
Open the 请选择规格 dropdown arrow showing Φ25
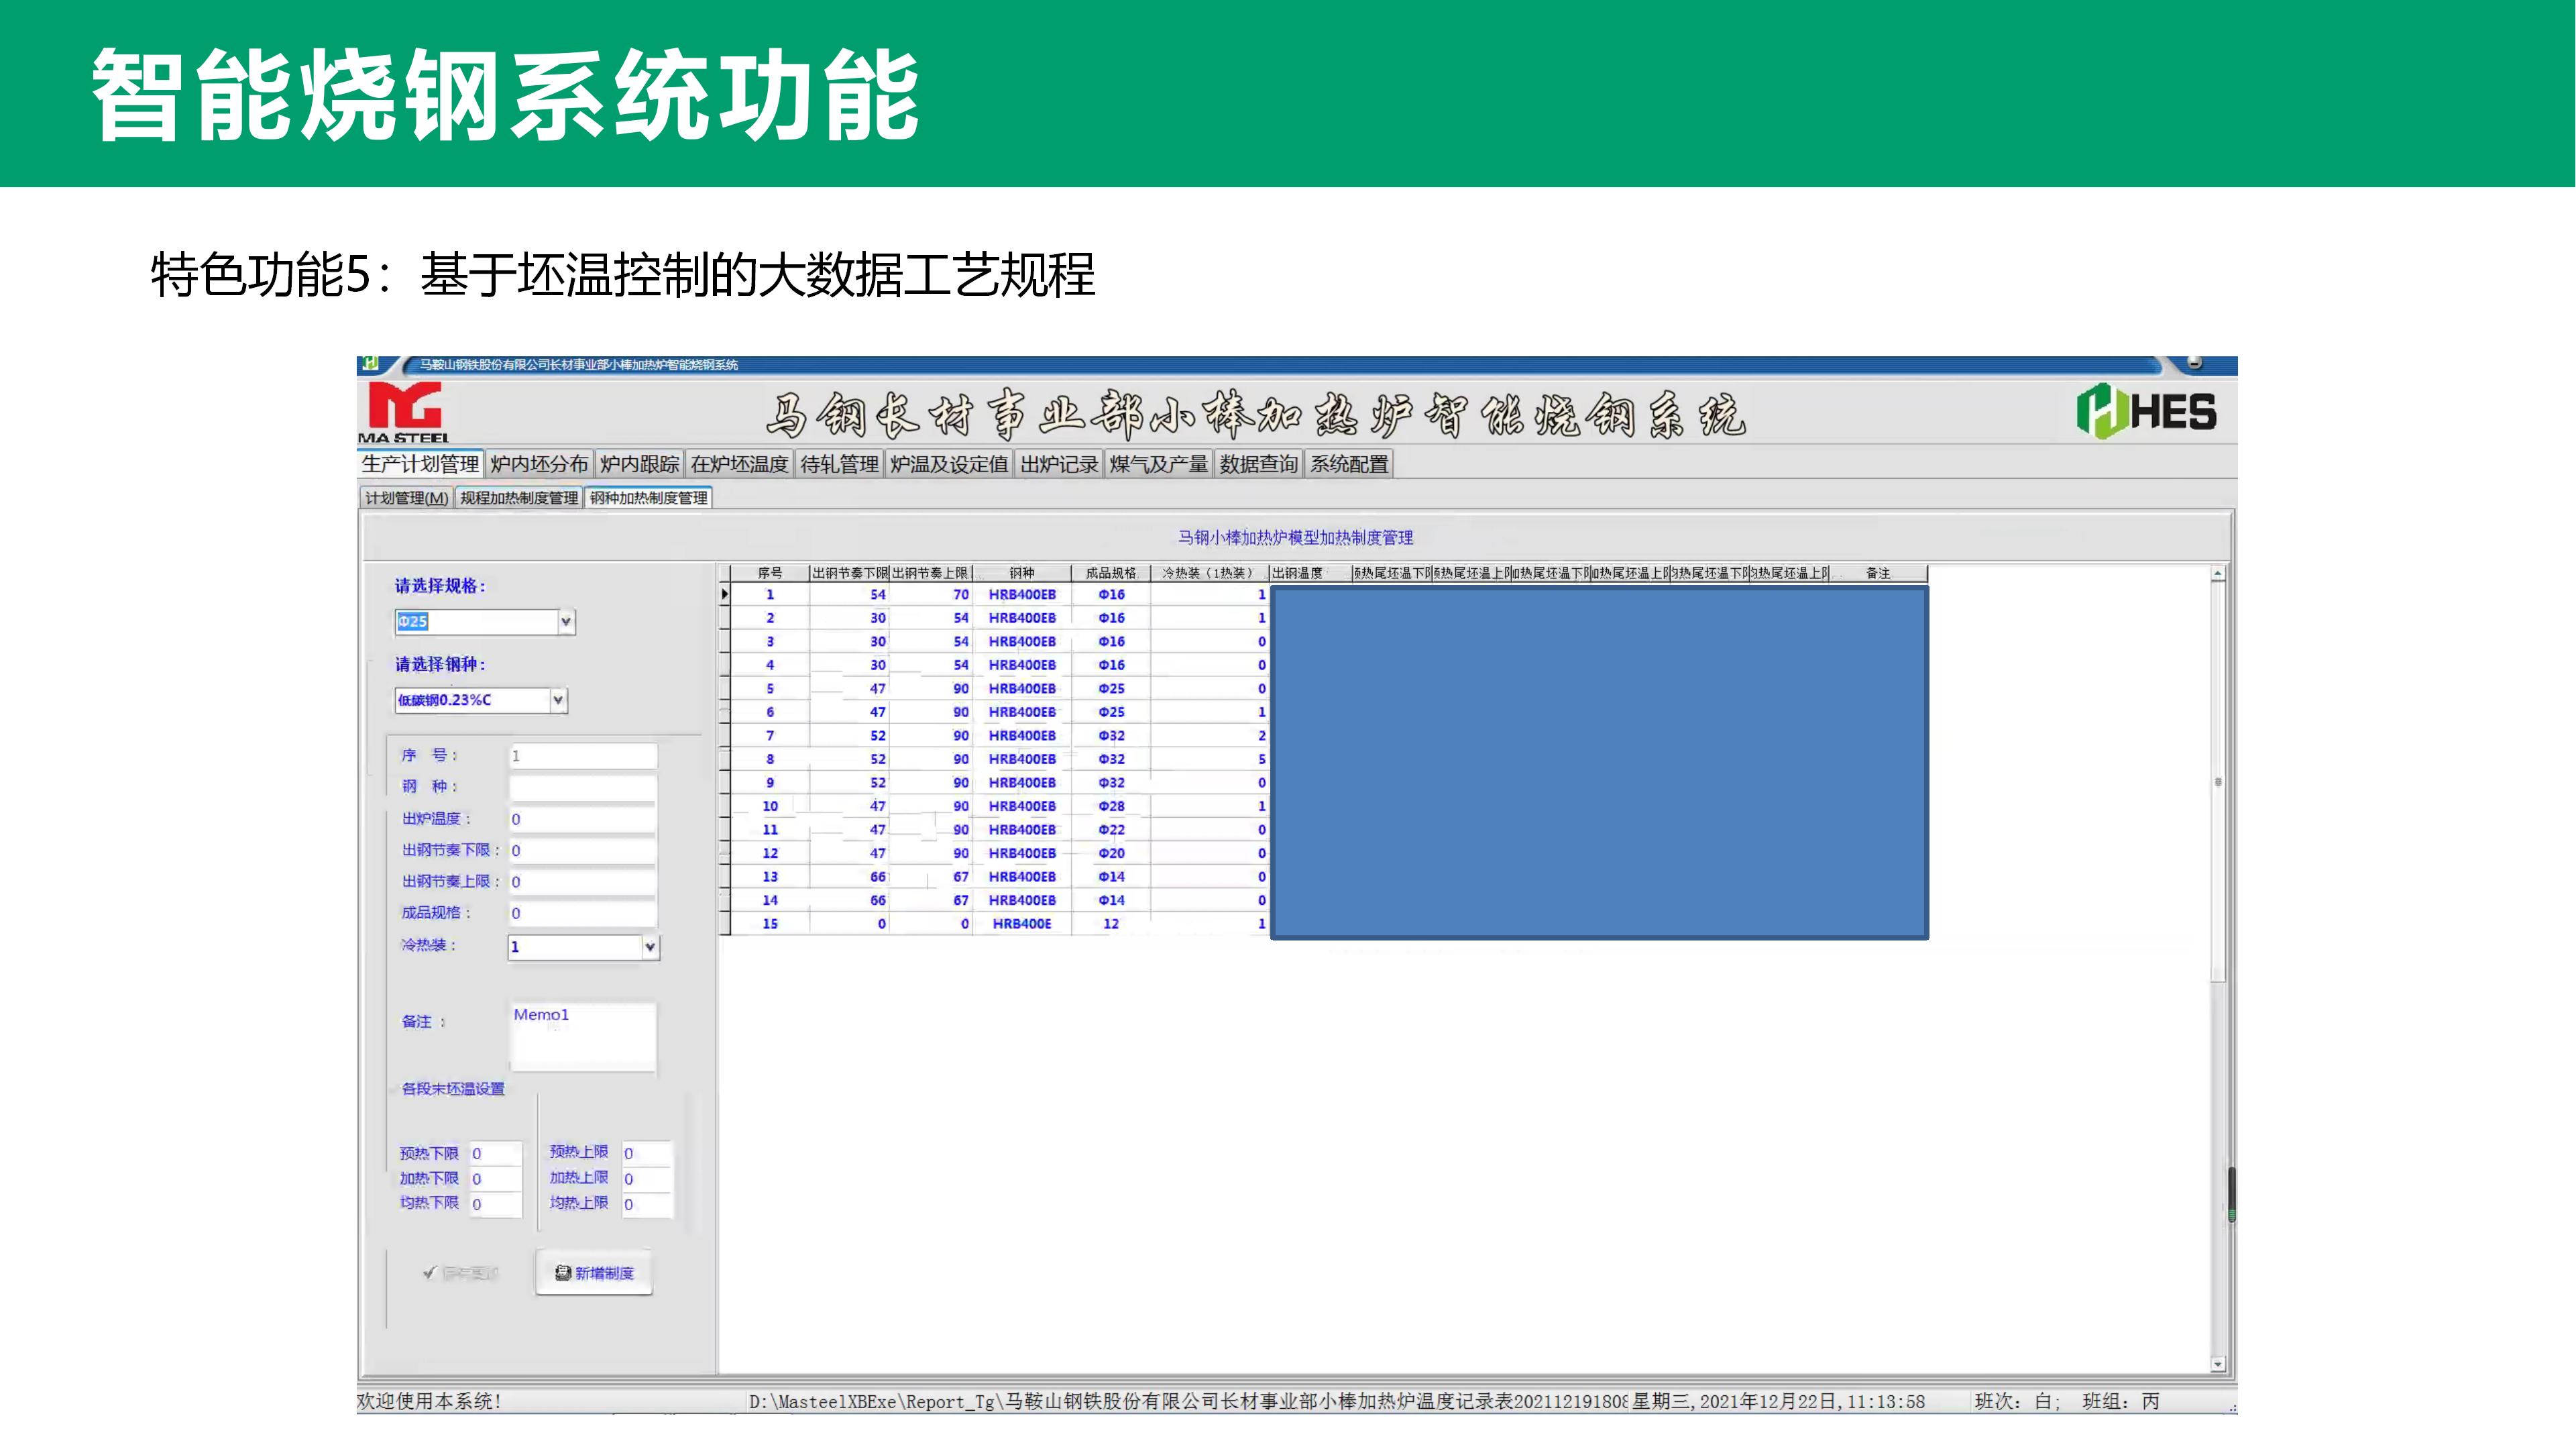point(566,621)
